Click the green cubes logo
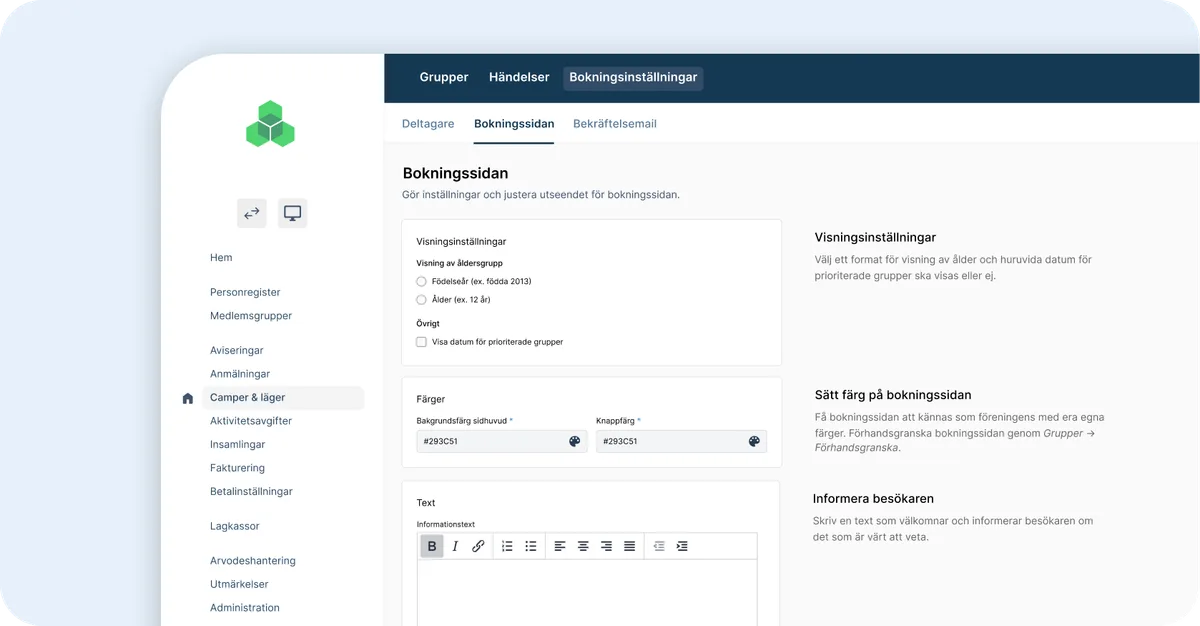This screenshot has width=1200, height=626. point(270,124)
